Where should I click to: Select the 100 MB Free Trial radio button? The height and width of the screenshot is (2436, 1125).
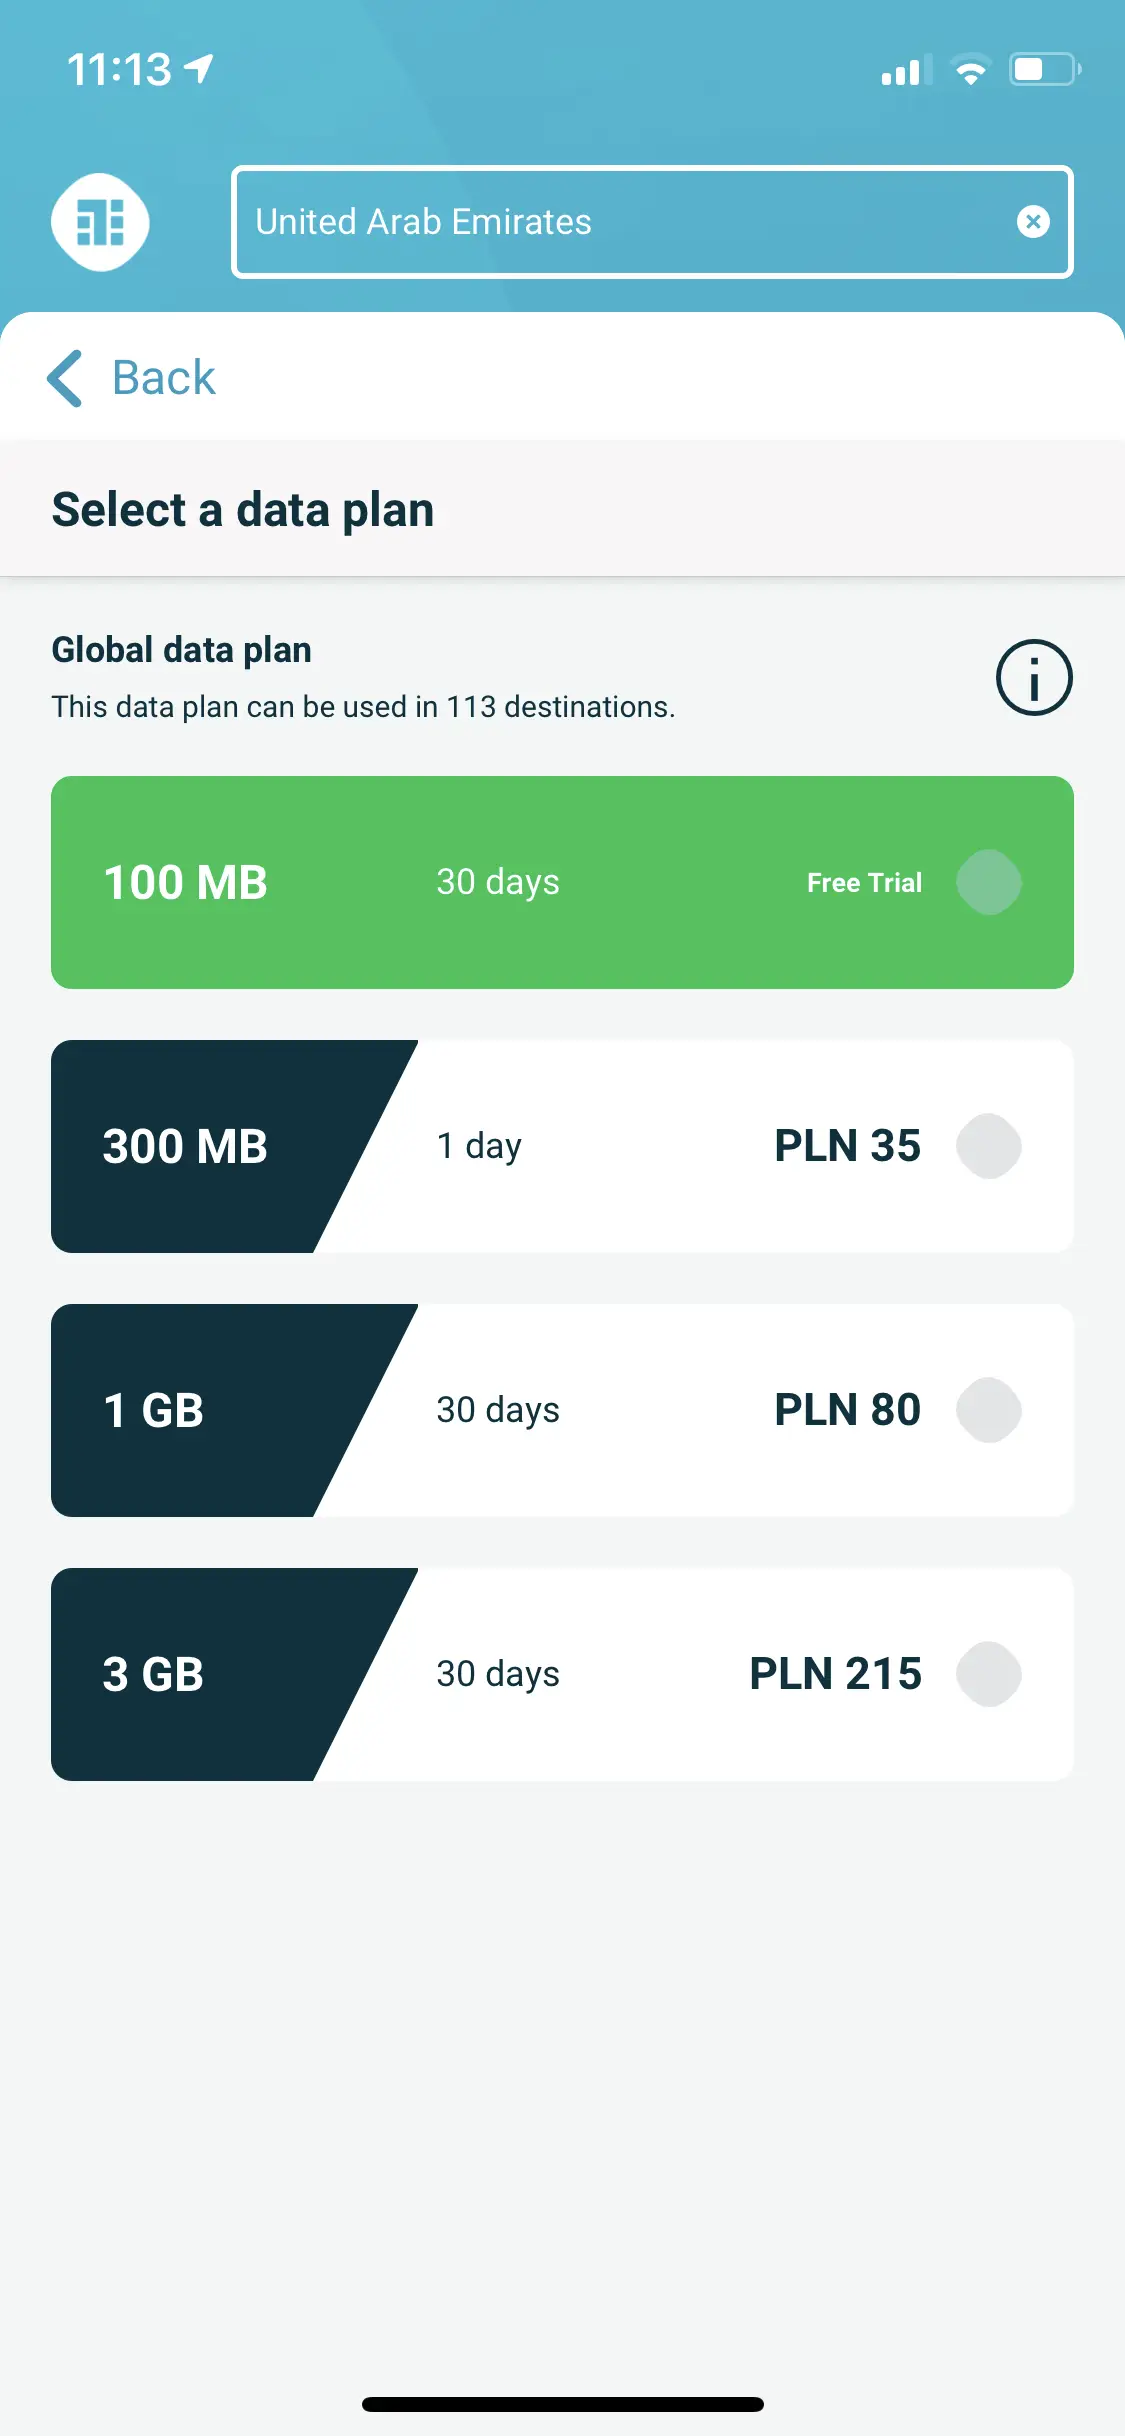click(988, 882)
